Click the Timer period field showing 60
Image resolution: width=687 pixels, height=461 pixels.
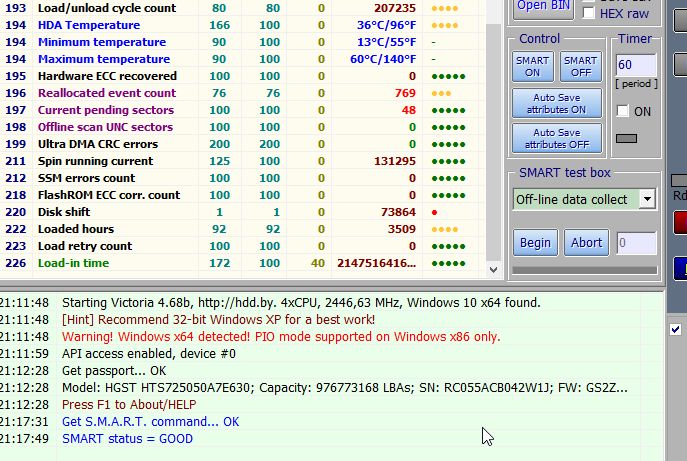tap(636, 65)
